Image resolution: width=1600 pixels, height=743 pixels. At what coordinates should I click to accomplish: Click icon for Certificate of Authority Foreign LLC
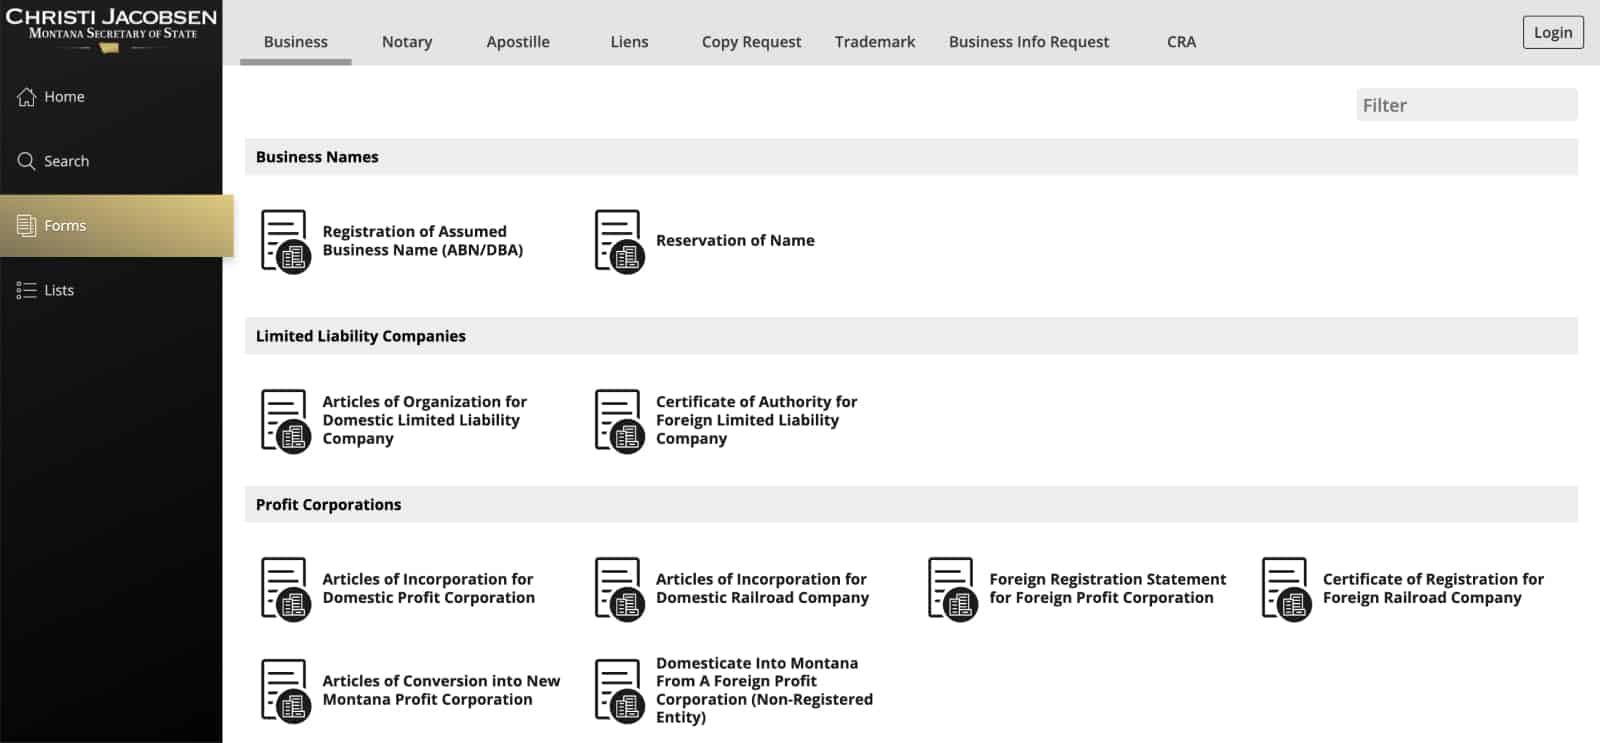pyautogui.click(x=619, y=421)
